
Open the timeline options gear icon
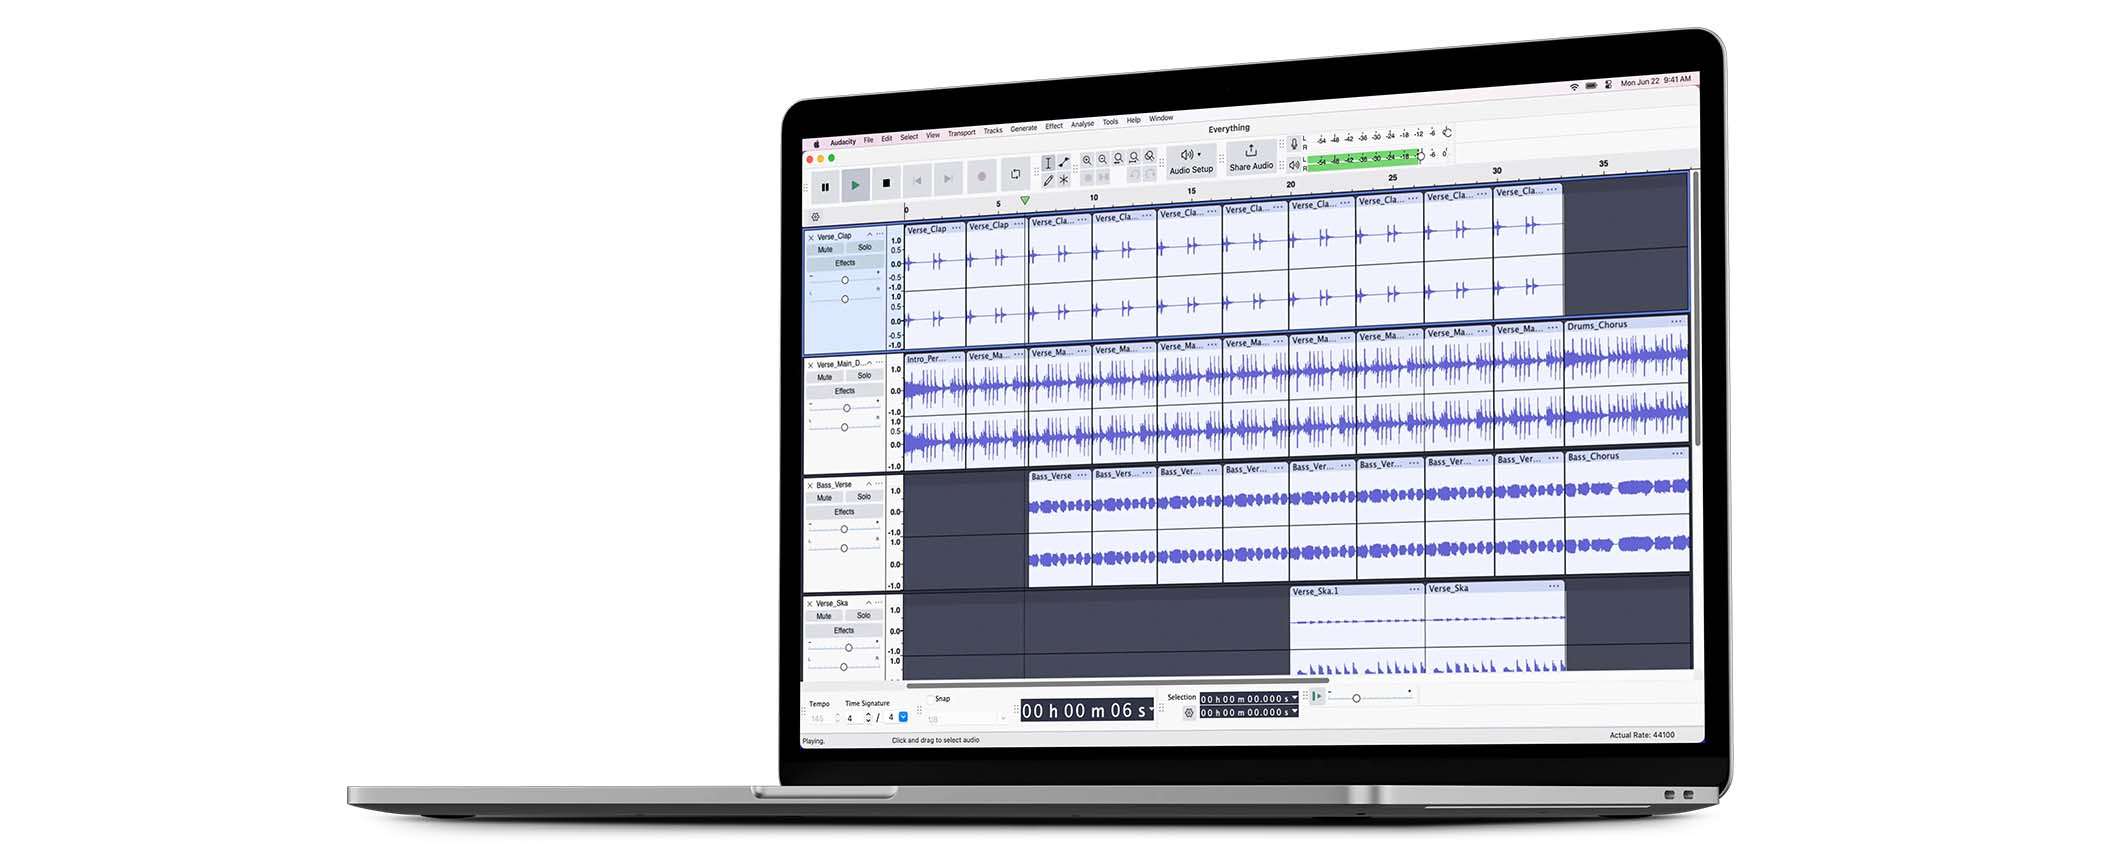pos(815,217)
